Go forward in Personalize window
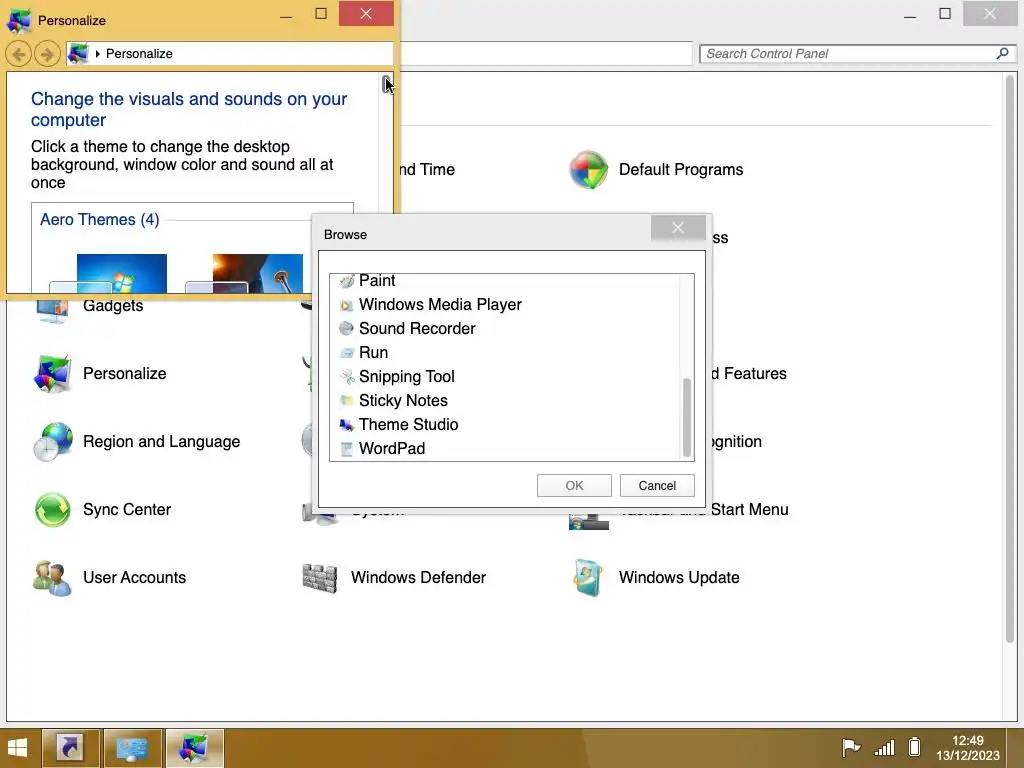 [47, 54]
